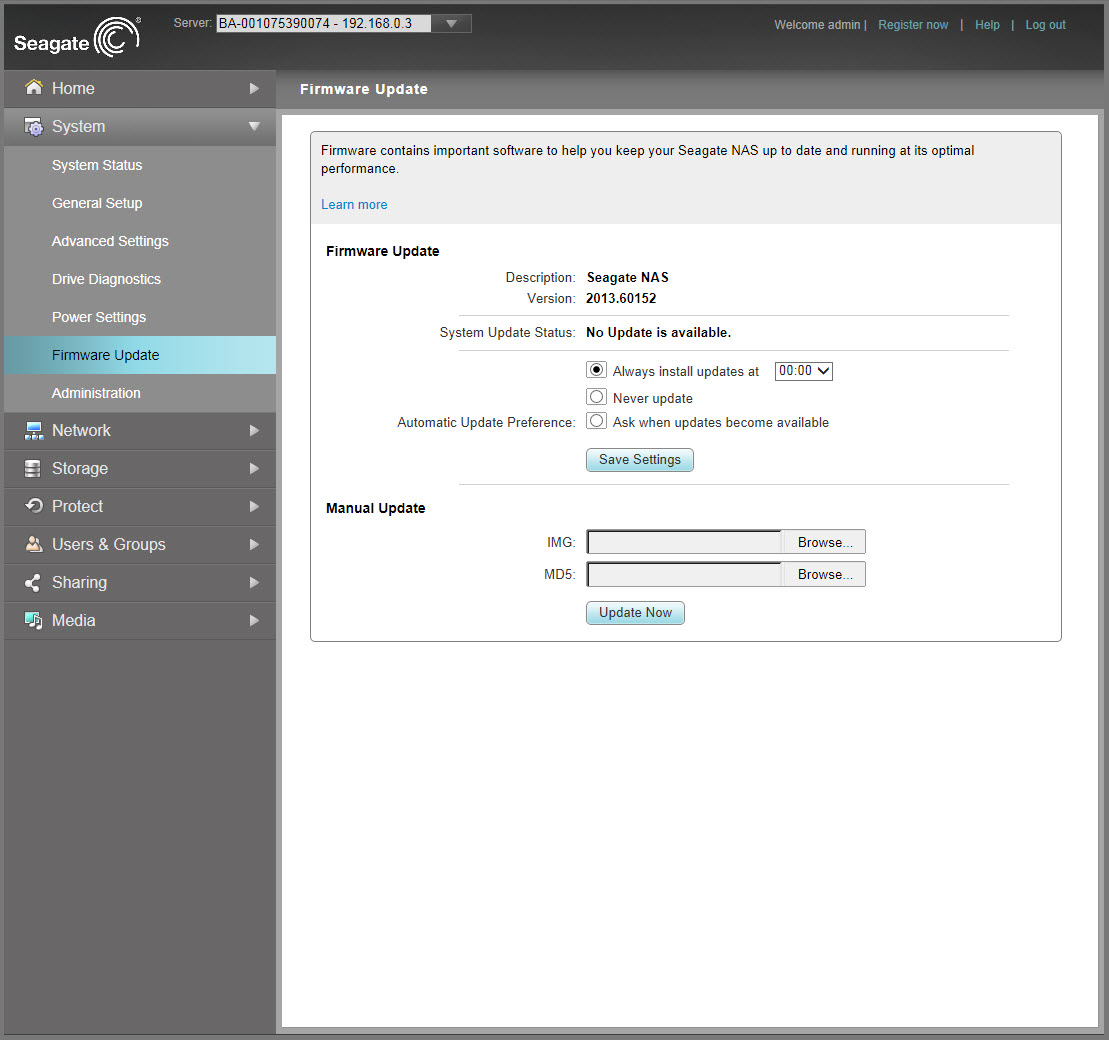Select Always install updates radio button
1109x1040 pixels.
point(596,370)
